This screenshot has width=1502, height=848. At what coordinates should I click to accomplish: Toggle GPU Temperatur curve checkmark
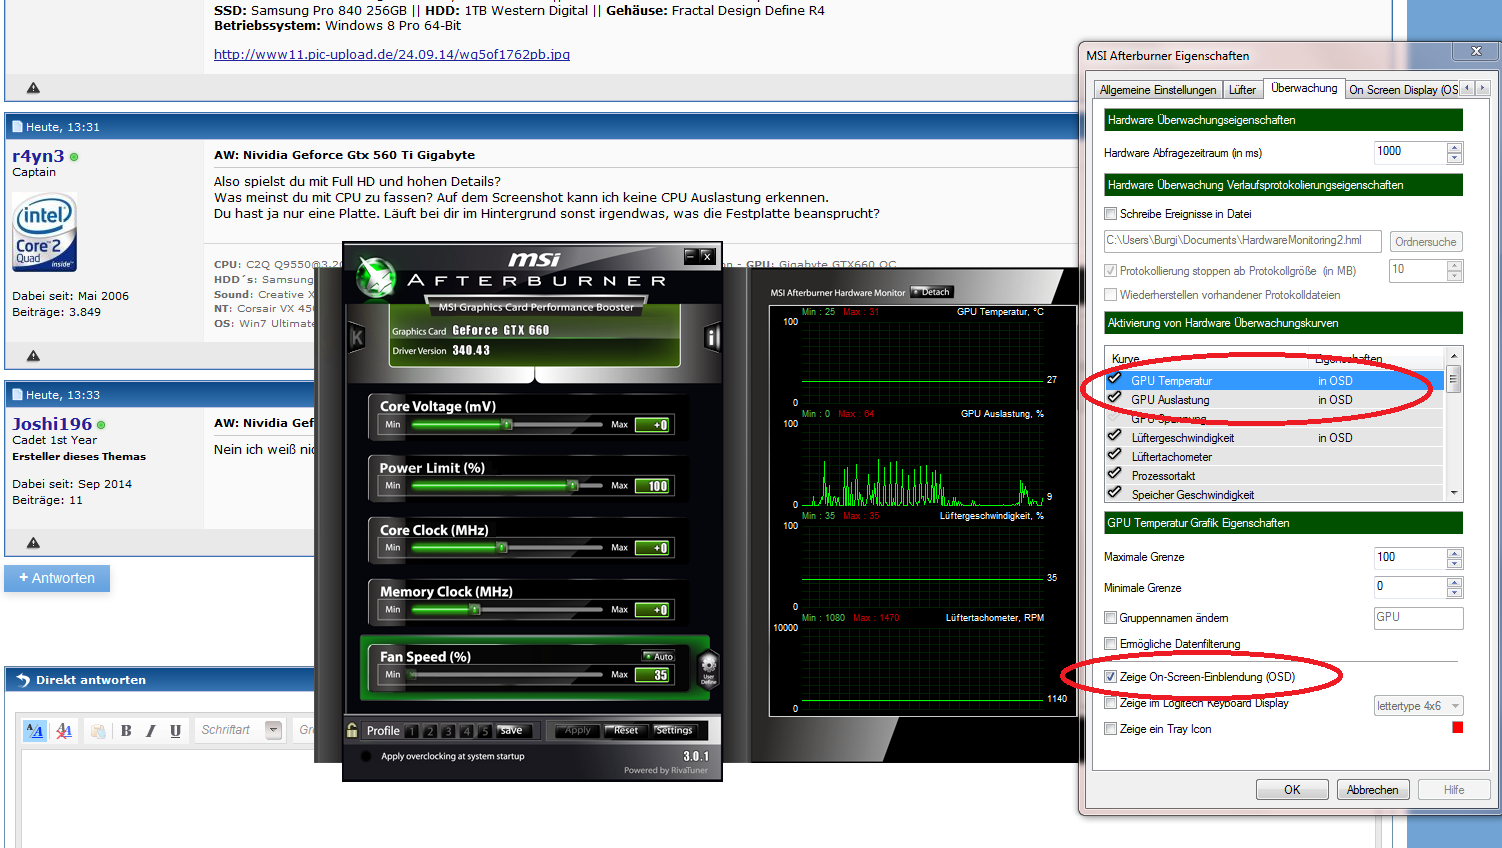tap(1114, 379)
